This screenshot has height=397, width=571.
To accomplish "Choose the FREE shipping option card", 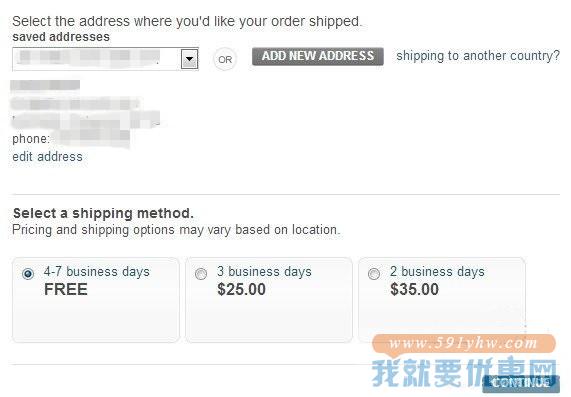I will point(96,300).
